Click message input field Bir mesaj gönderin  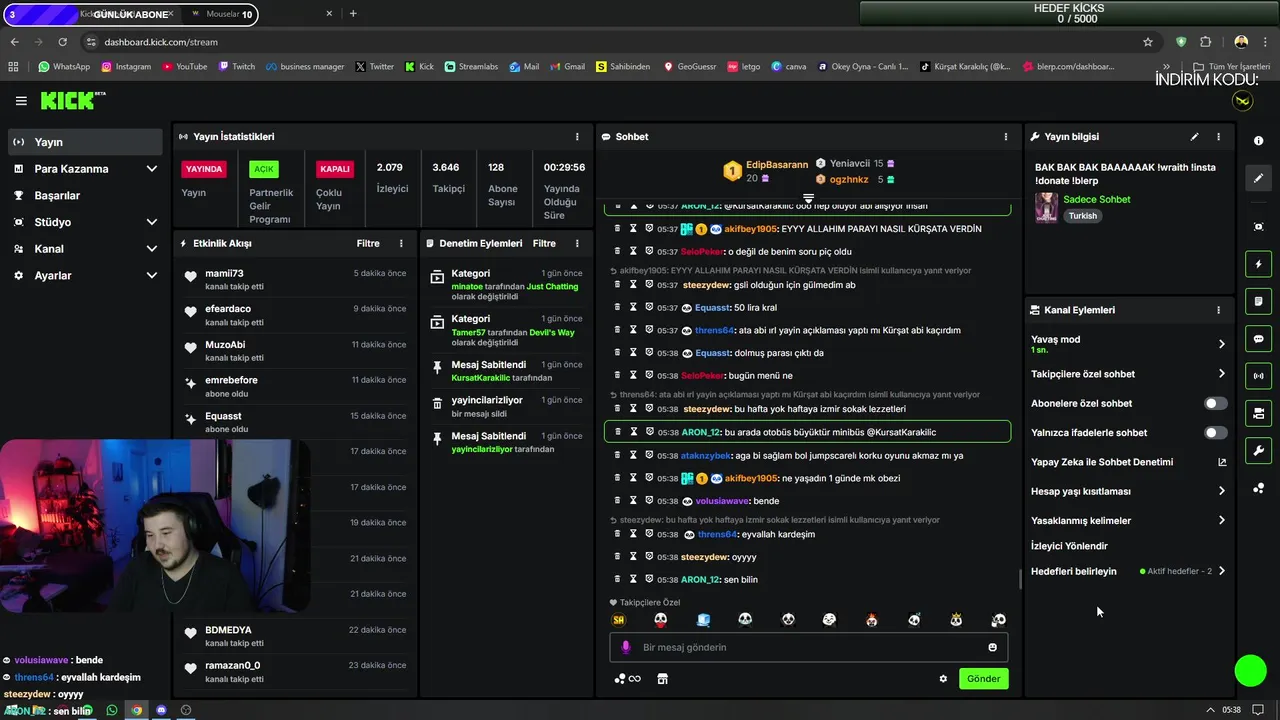[x=810, y=647]
